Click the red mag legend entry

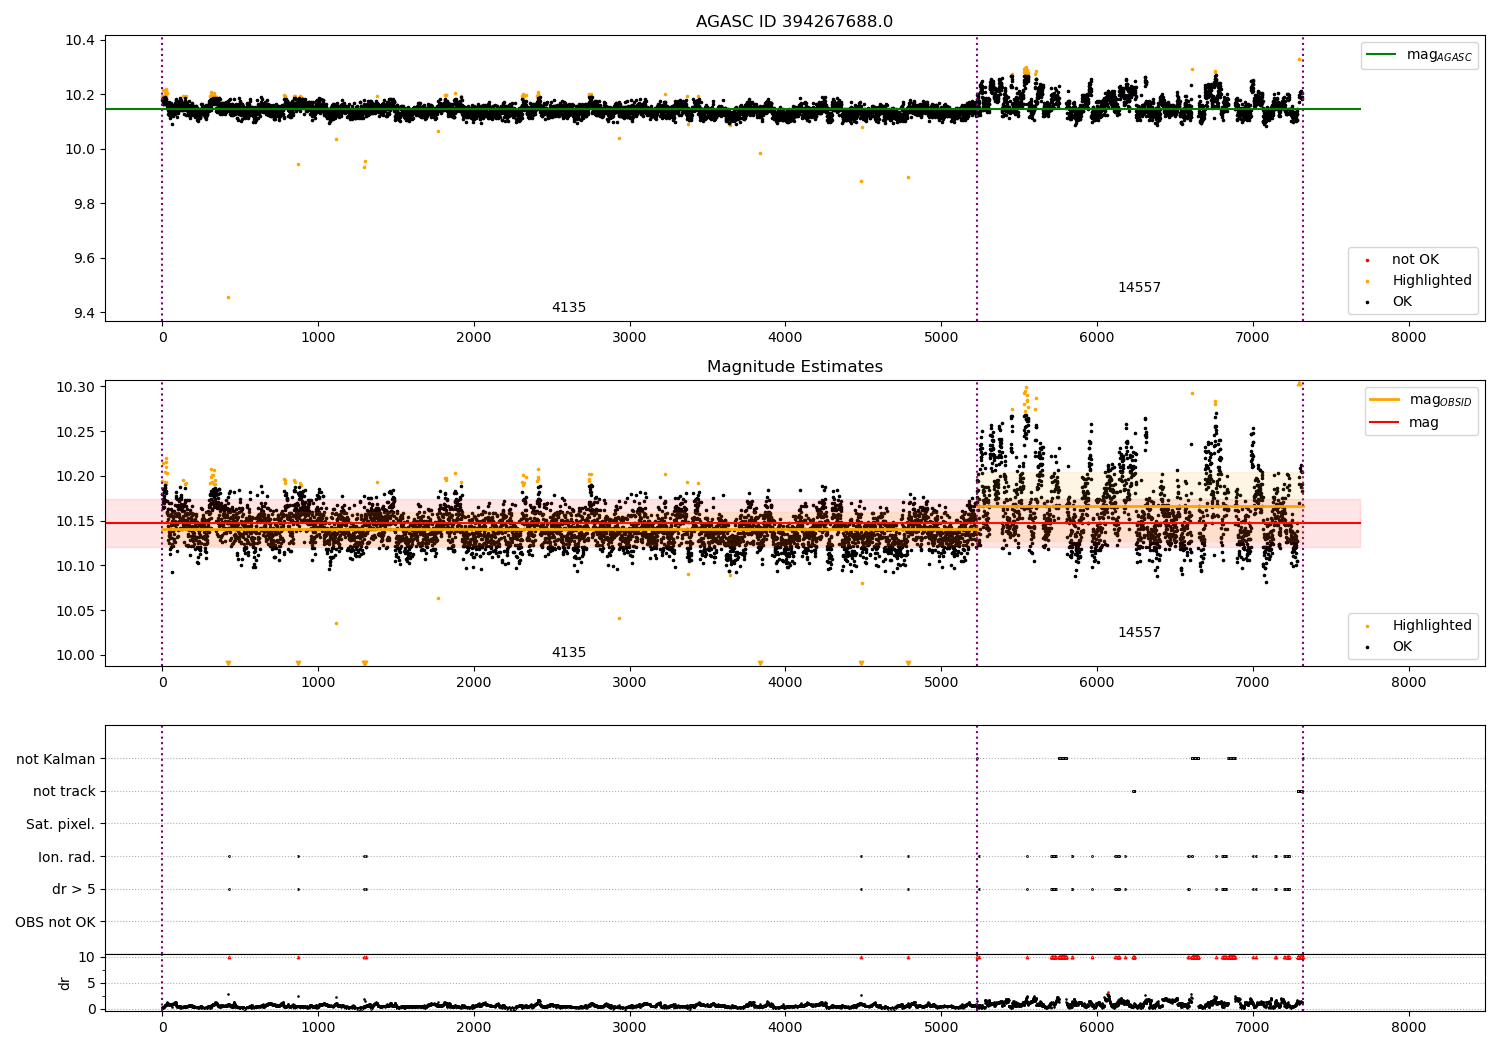[x=1404, y=423]
